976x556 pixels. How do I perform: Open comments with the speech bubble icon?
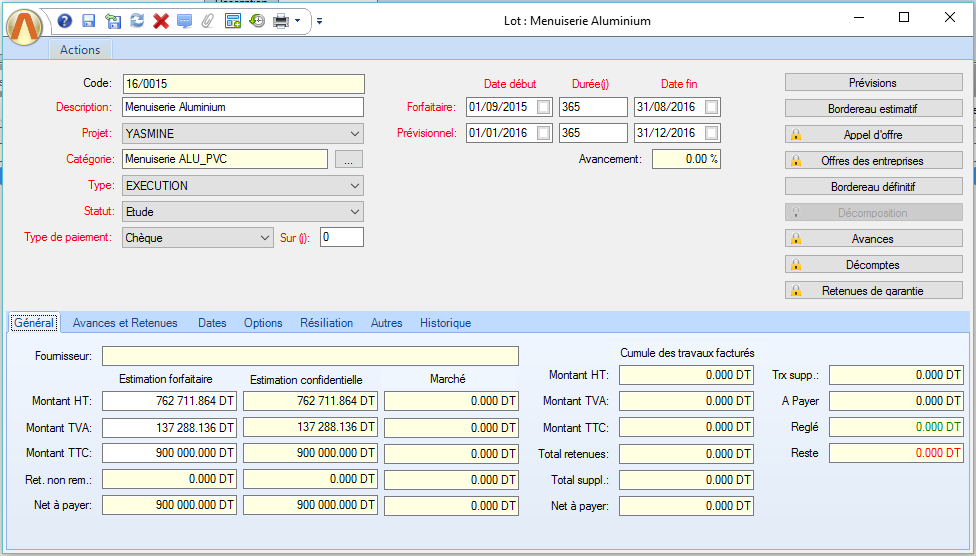(x=184, y=21)
